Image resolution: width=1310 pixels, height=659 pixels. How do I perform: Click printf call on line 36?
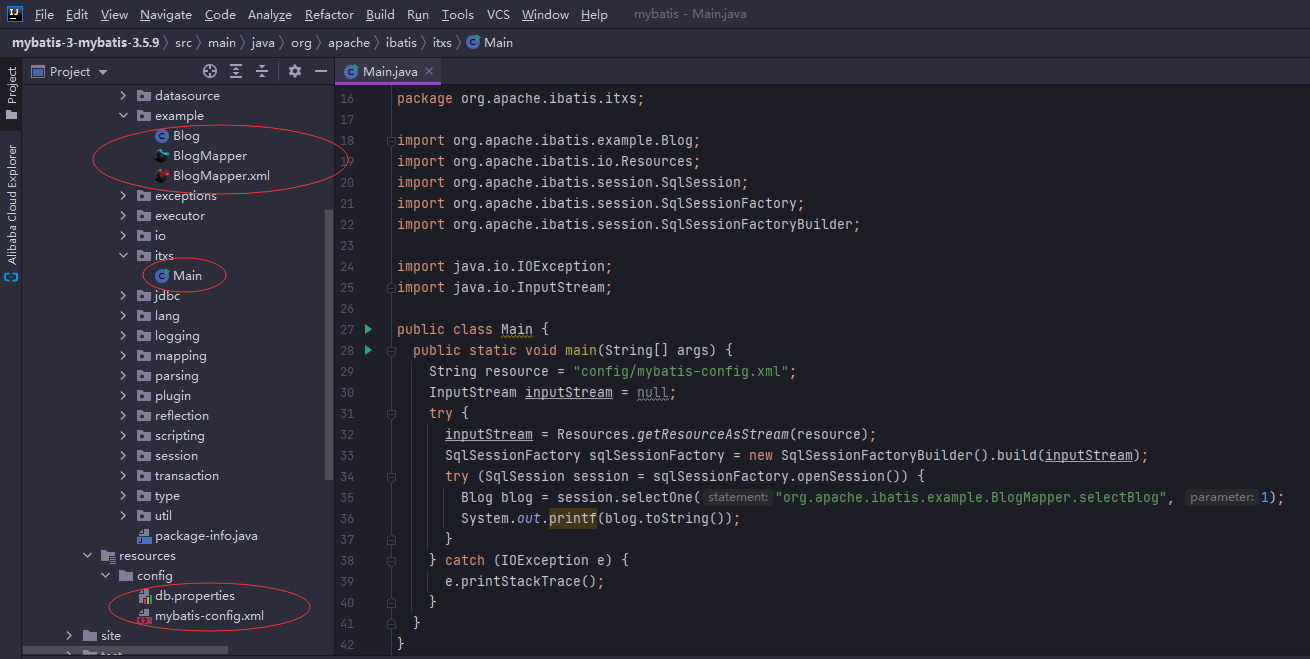click(573, 518)
